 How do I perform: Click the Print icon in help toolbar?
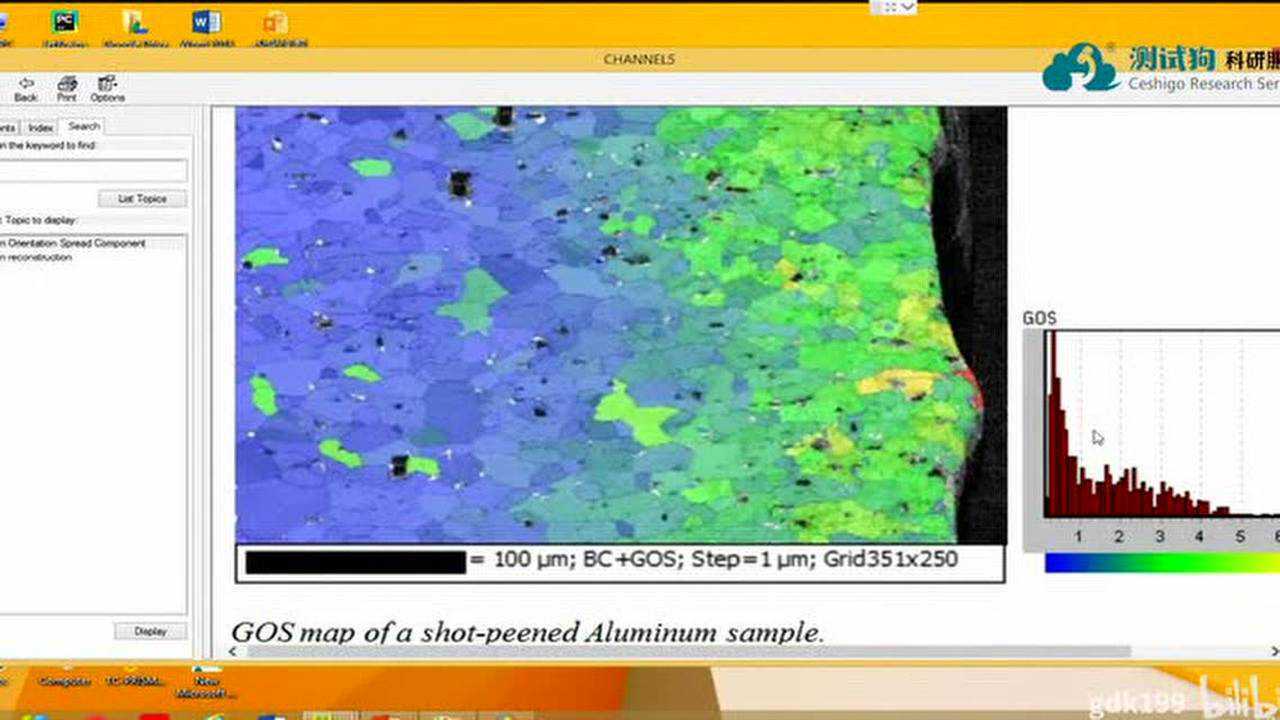point(67,88)
